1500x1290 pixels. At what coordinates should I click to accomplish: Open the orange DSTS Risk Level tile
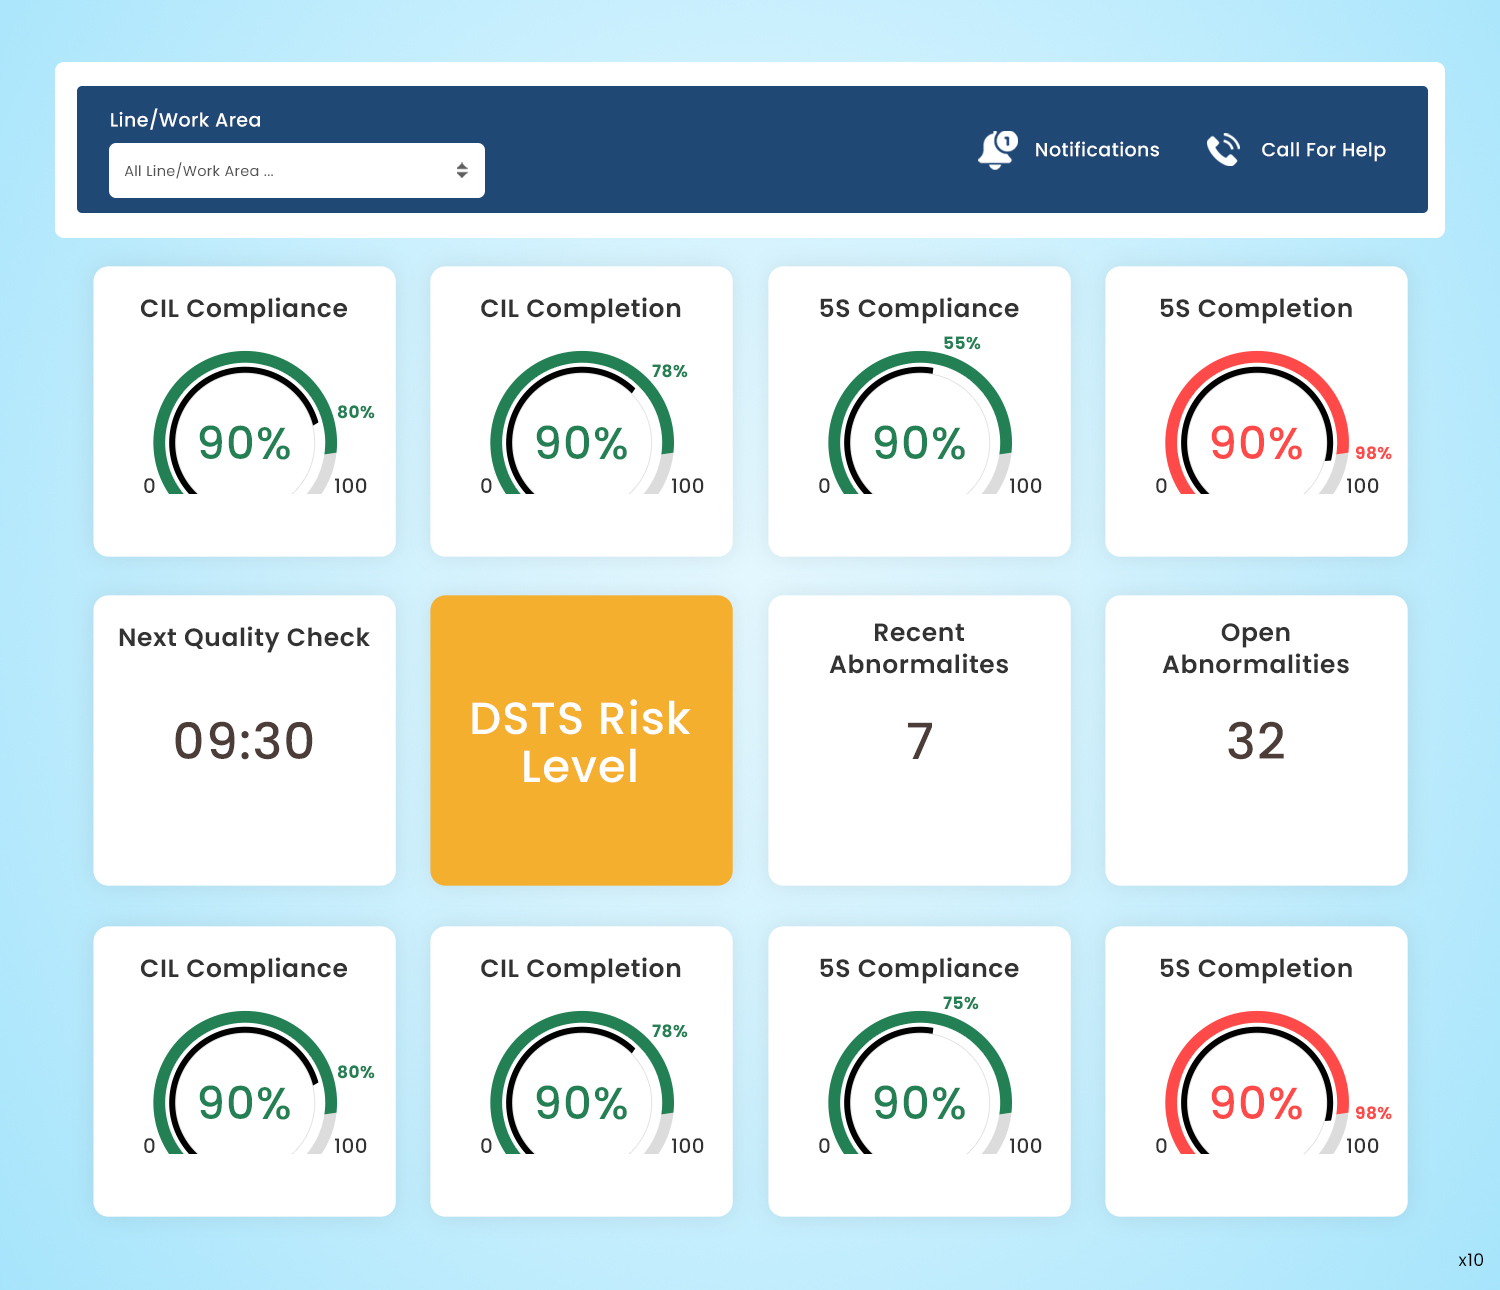click(x=581, y=741)
